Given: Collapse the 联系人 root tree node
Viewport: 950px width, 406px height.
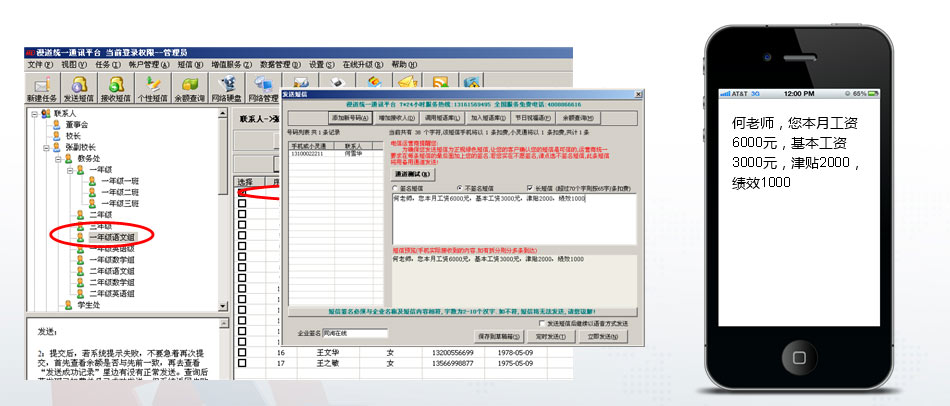Looking at the screenshot, I should (34, 114).
